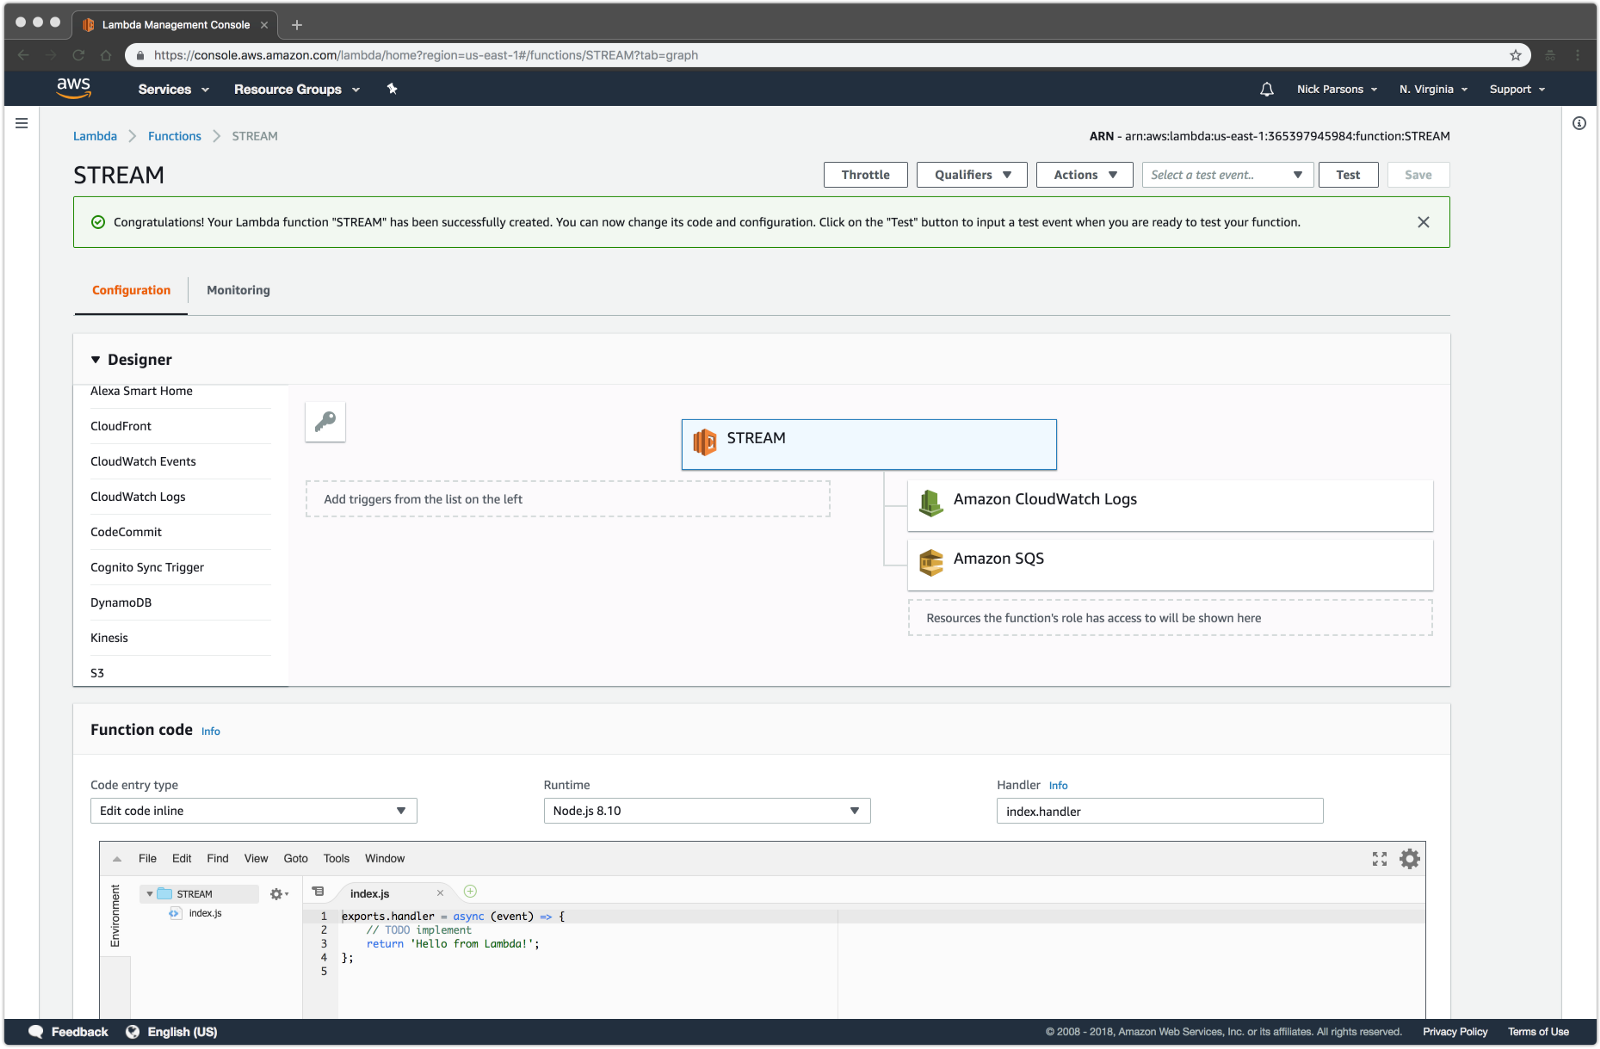Open the Runtime Node.js 8.10 dropdown

[x=706, y=811]
